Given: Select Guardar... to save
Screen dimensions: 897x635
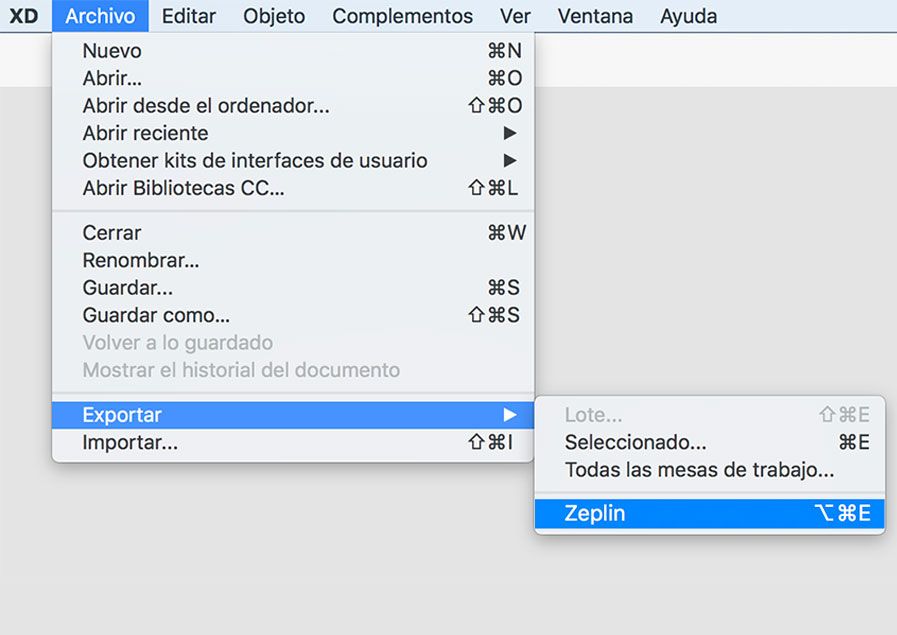Looking at the screenshot, I should 130,288.
